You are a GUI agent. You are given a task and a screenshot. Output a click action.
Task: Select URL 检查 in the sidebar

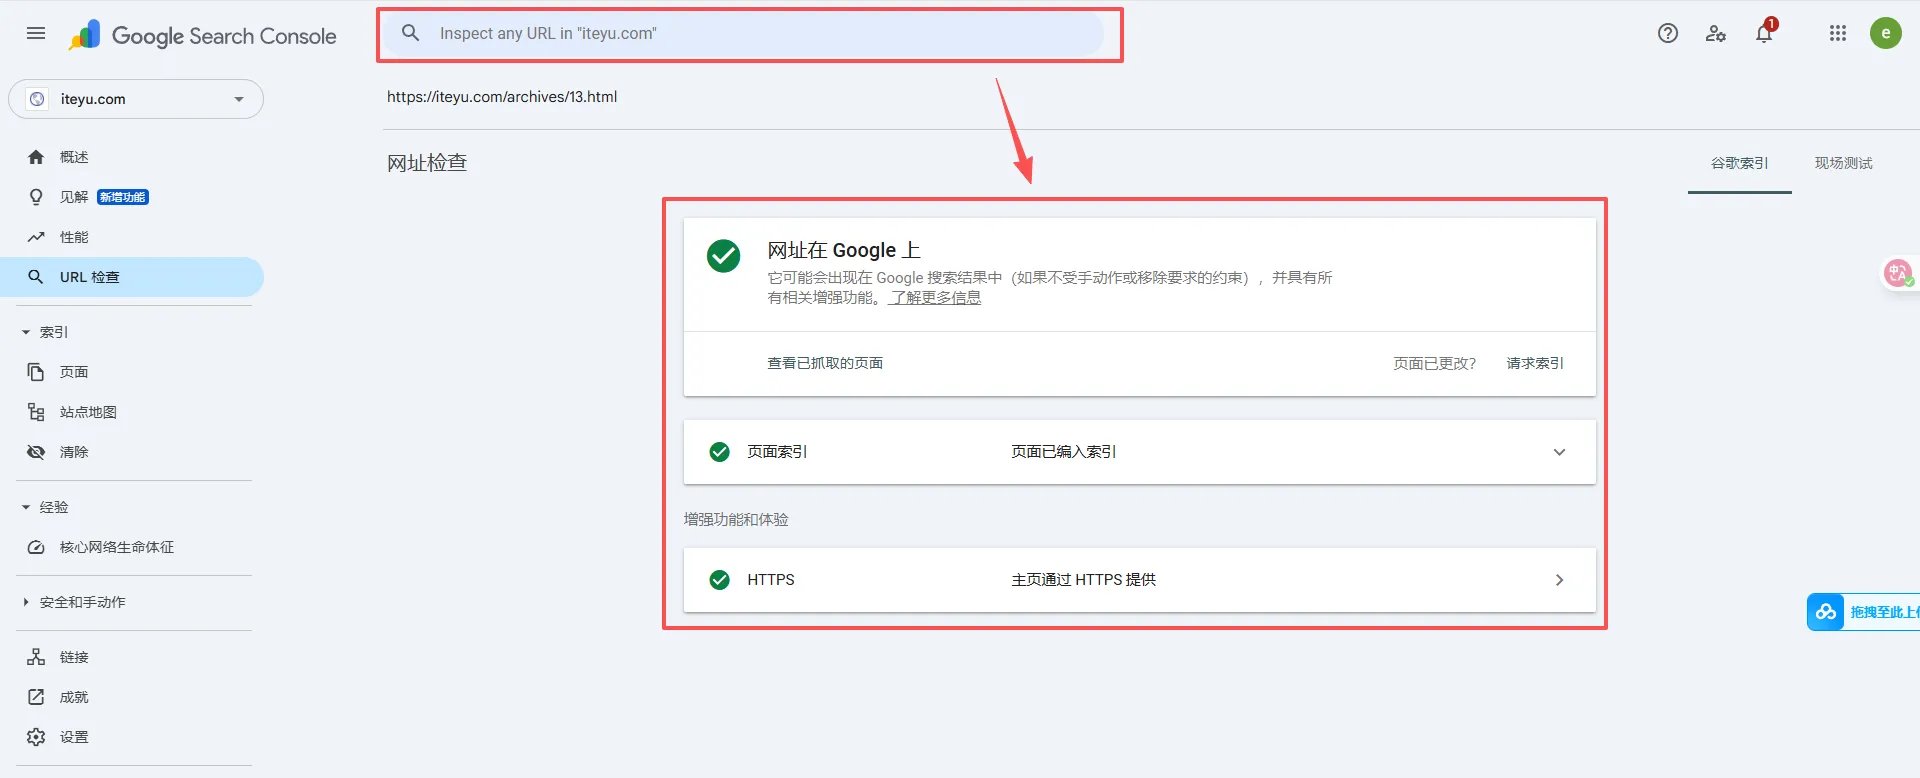[x=132, y=277]
